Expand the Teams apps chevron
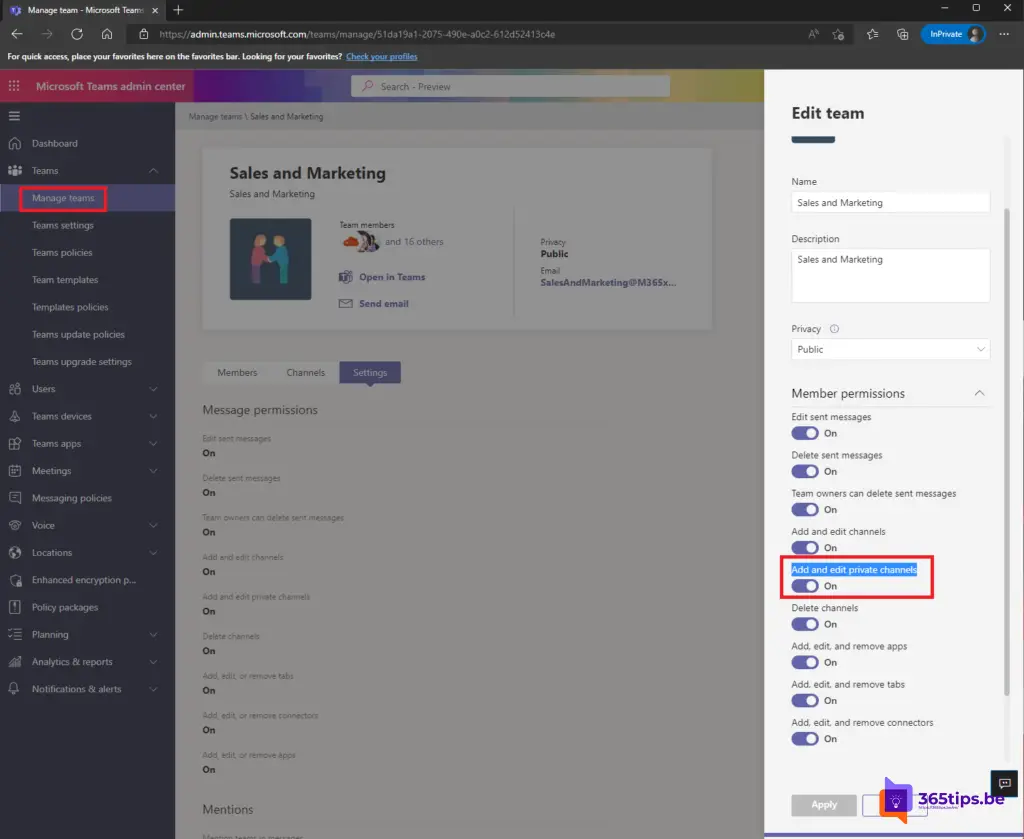 point(153,443)
